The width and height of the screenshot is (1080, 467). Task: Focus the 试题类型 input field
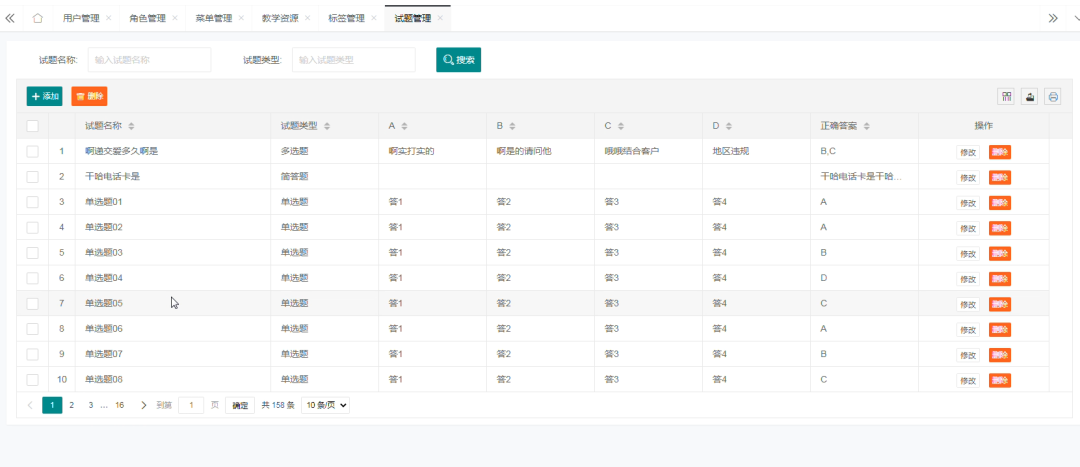point(354,60)
